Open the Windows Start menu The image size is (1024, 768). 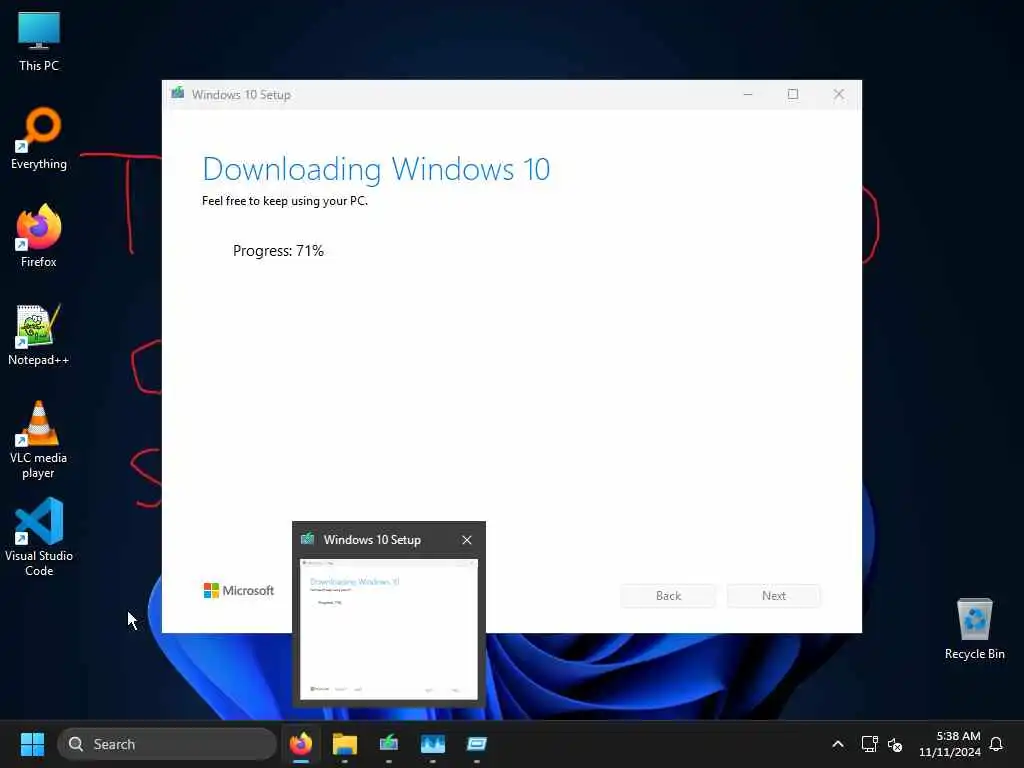pos(32,744)
